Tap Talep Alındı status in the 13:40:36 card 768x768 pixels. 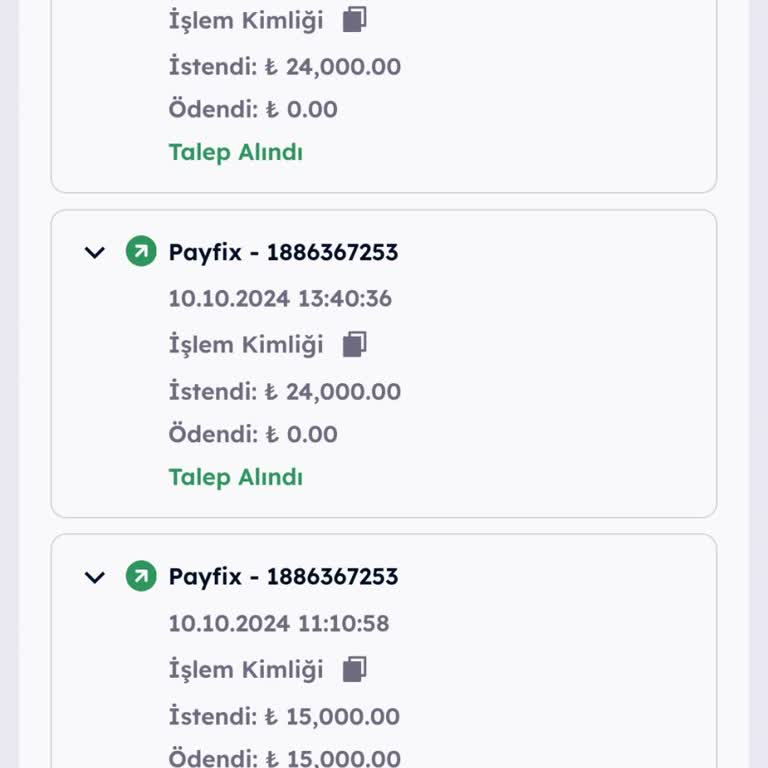[236, 477]
